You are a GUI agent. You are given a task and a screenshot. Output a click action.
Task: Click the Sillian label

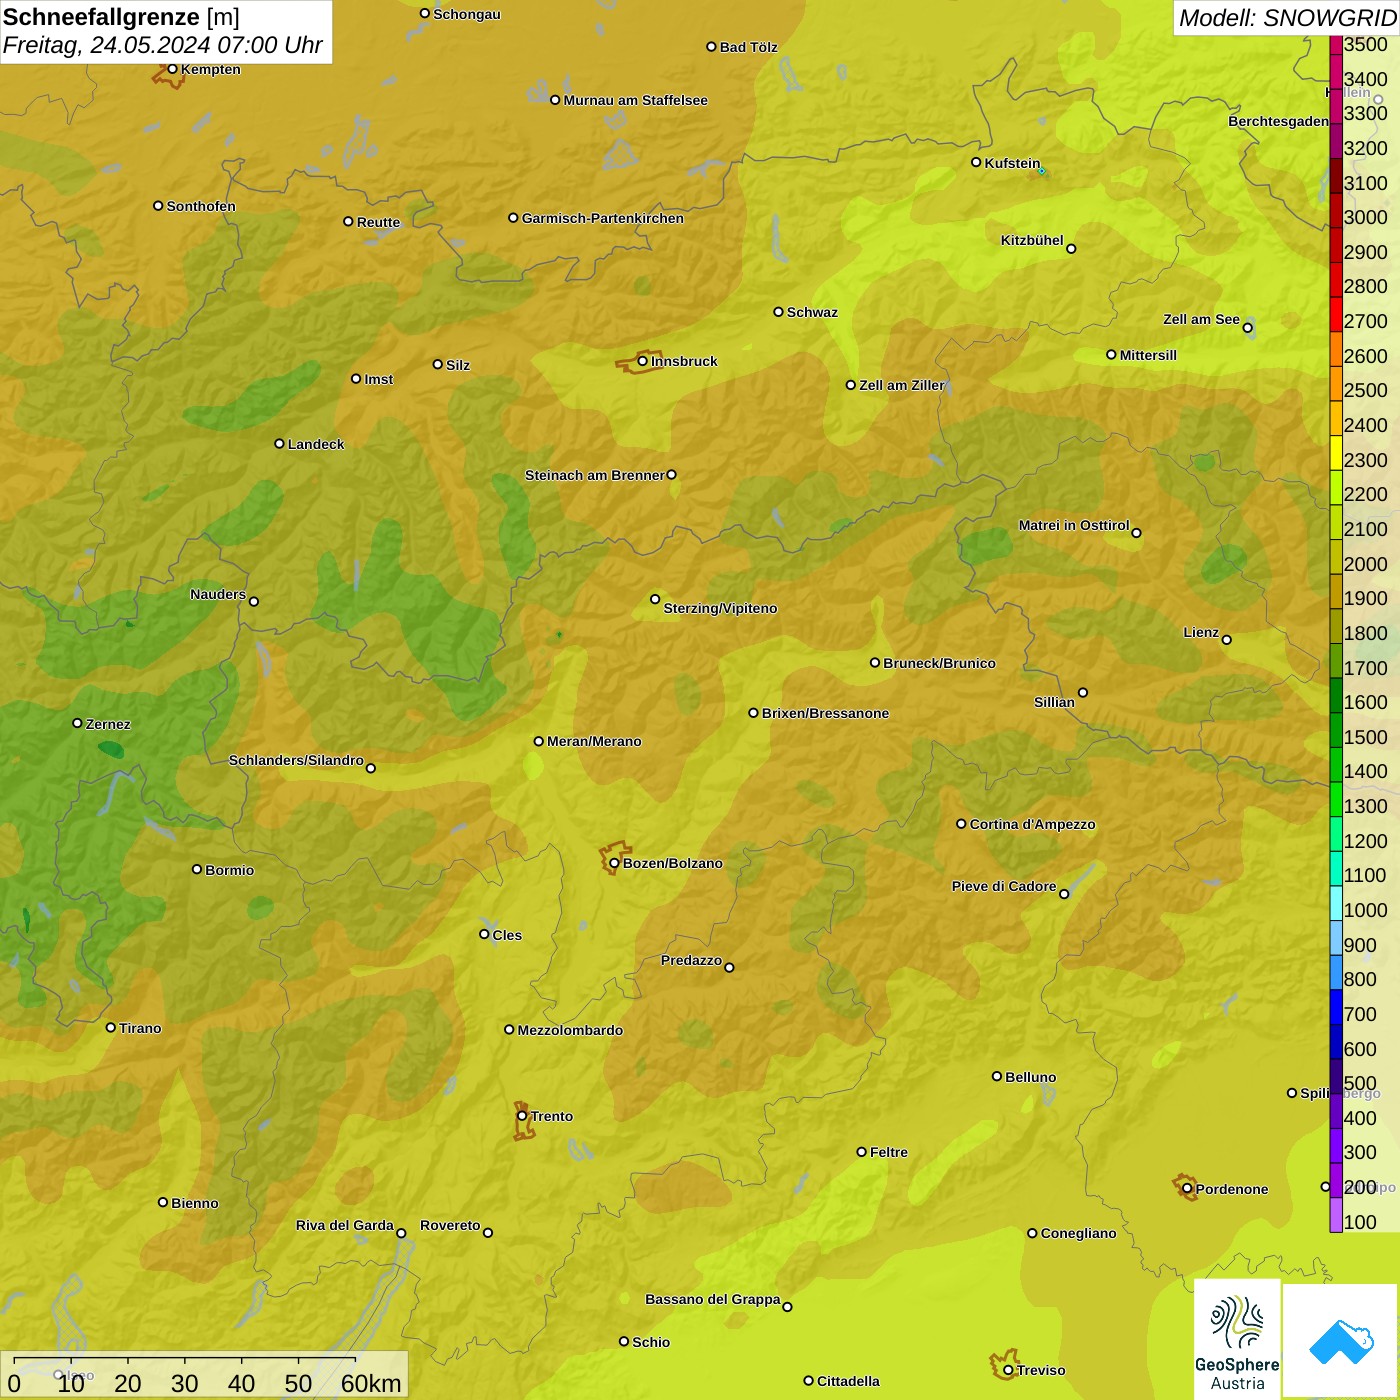1054,702
